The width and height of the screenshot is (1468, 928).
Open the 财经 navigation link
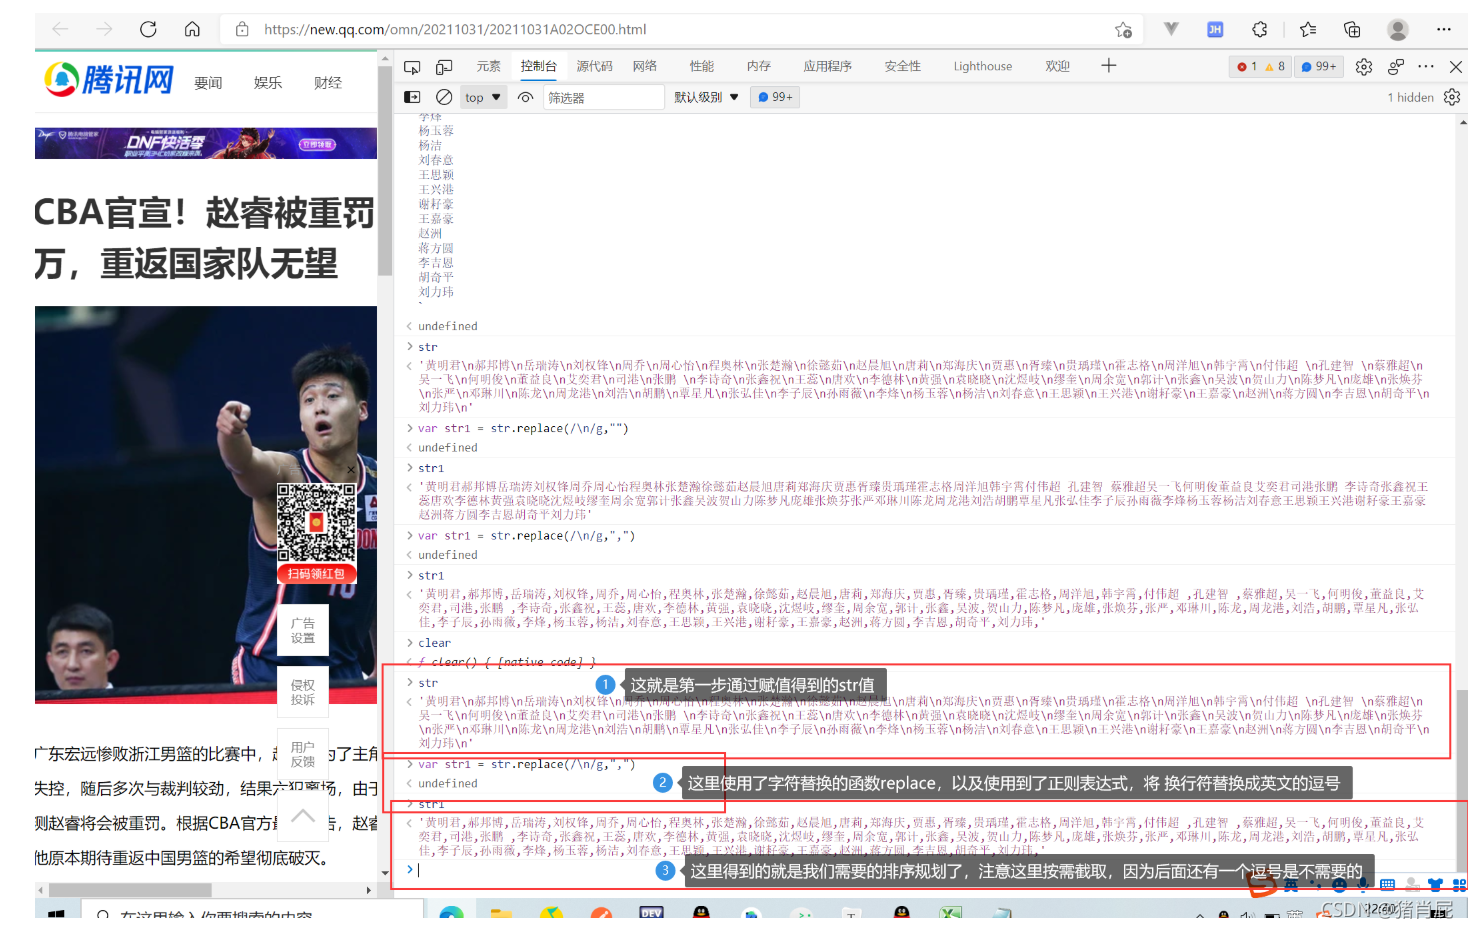click(328, 83)
